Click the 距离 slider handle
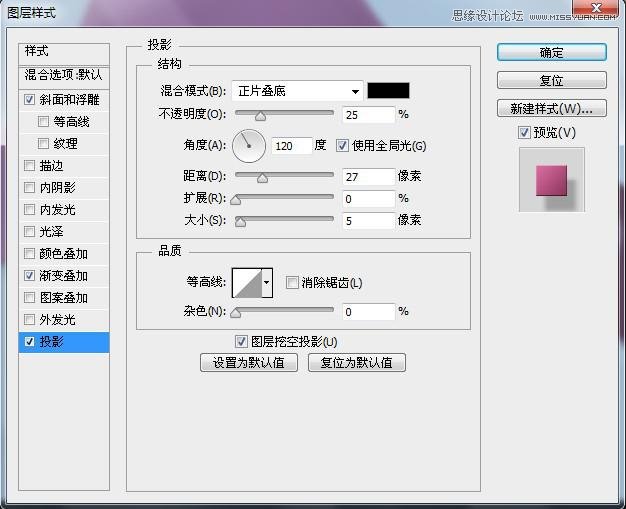 pyautogui.click(x=262, y=178)
